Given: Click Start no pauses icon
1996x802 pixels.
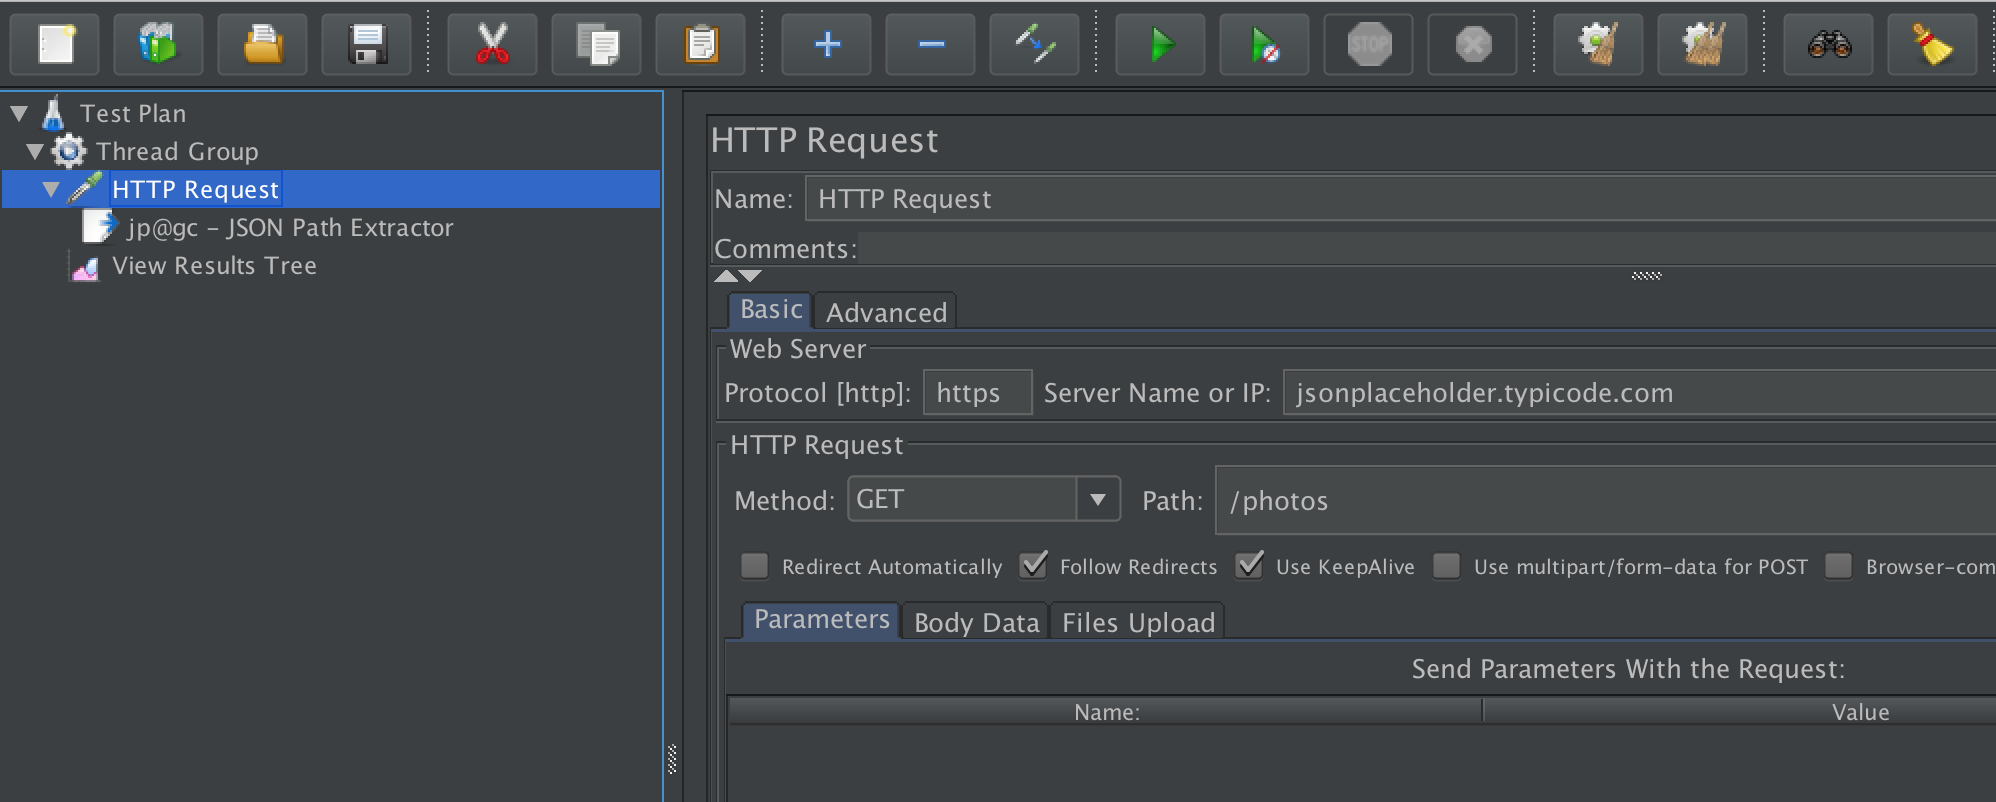Looking at the screenshot, I should [x=1264, y=44].
